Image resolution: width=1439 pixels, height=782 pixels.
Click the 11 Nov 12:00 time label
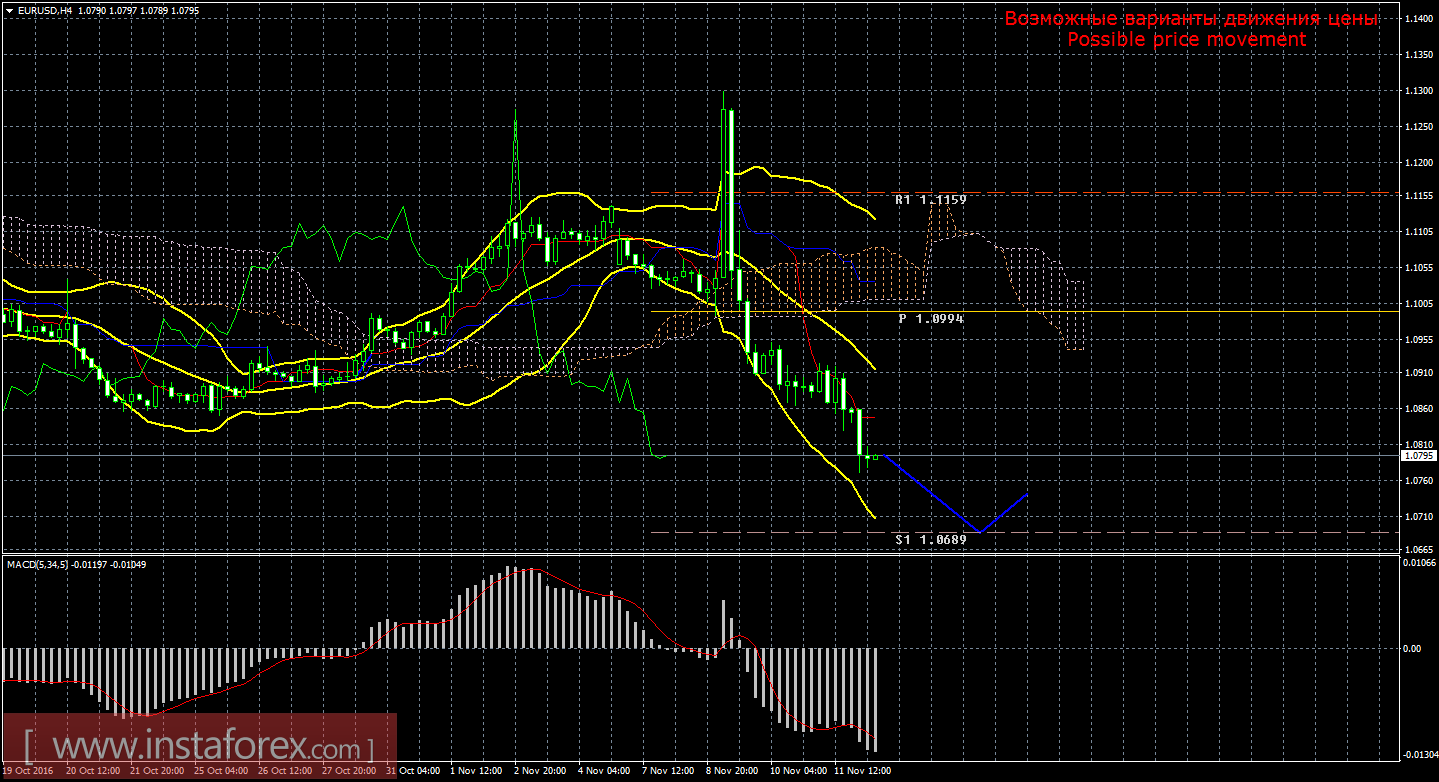(863, 771)
